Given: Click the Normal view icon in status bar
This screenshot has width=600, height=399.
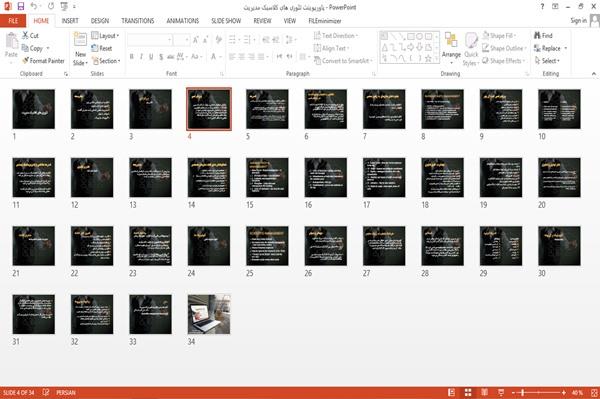Looking at the screenshot, I should click(x=452, y=392).
